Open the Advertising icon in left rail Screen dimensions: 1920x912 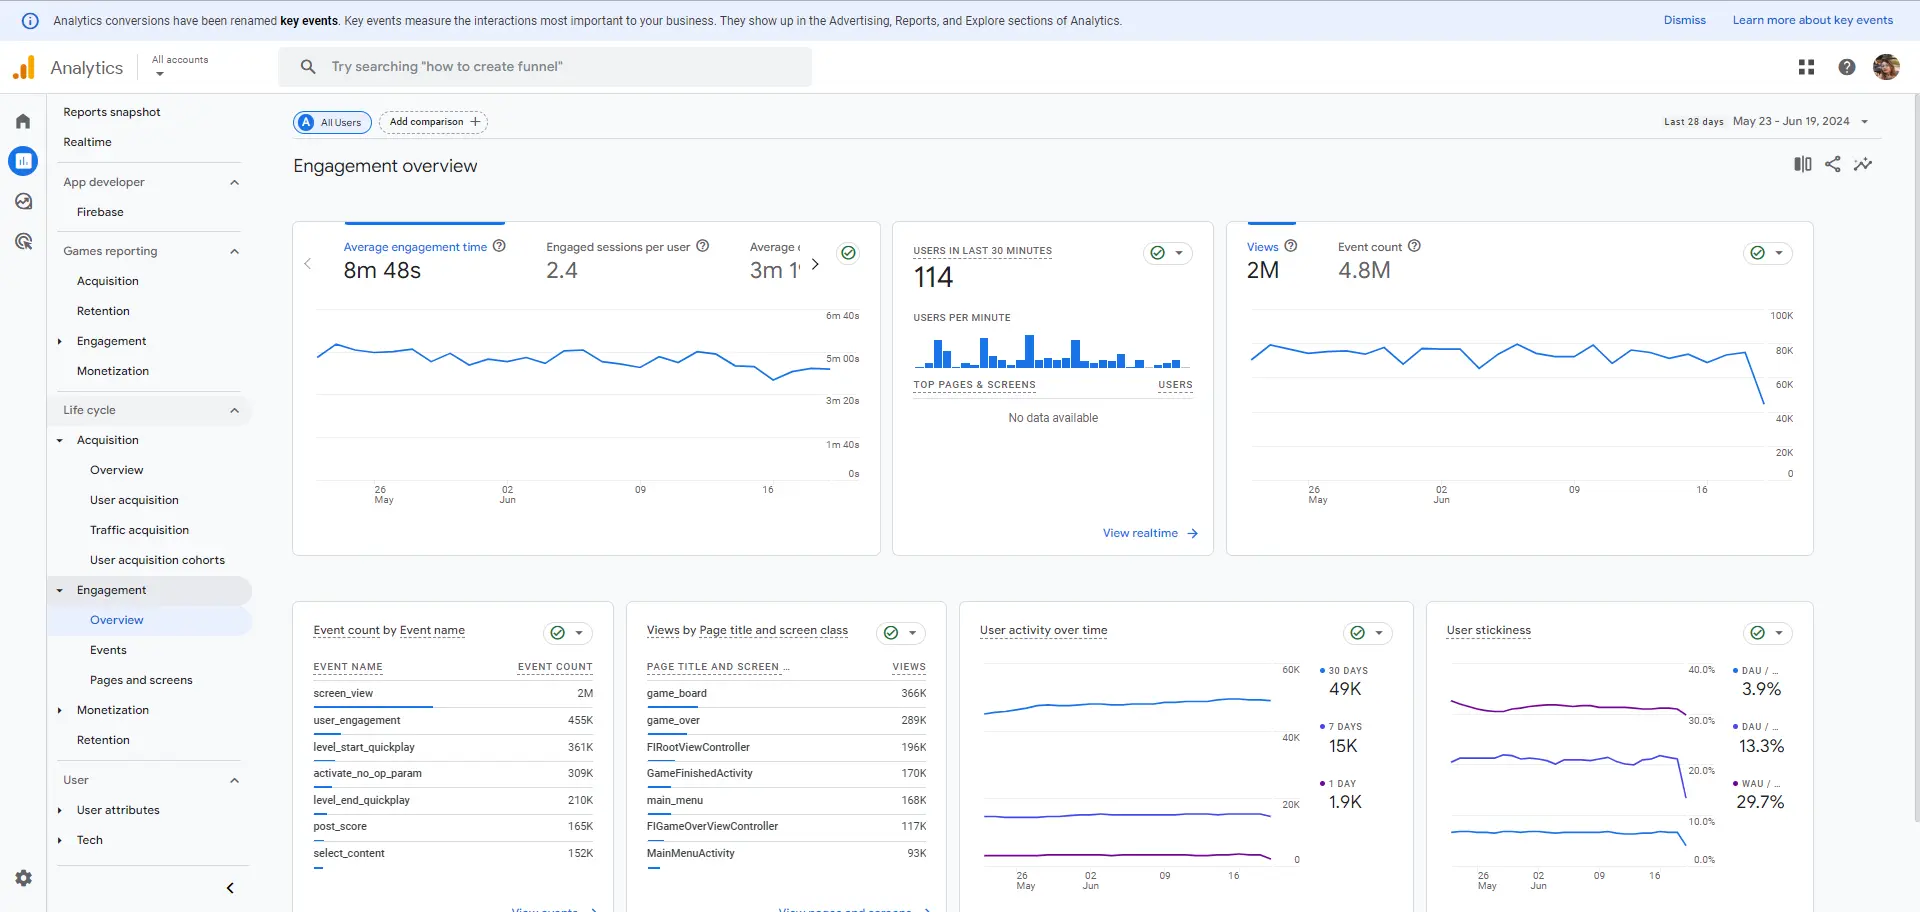tap(23, 241)
